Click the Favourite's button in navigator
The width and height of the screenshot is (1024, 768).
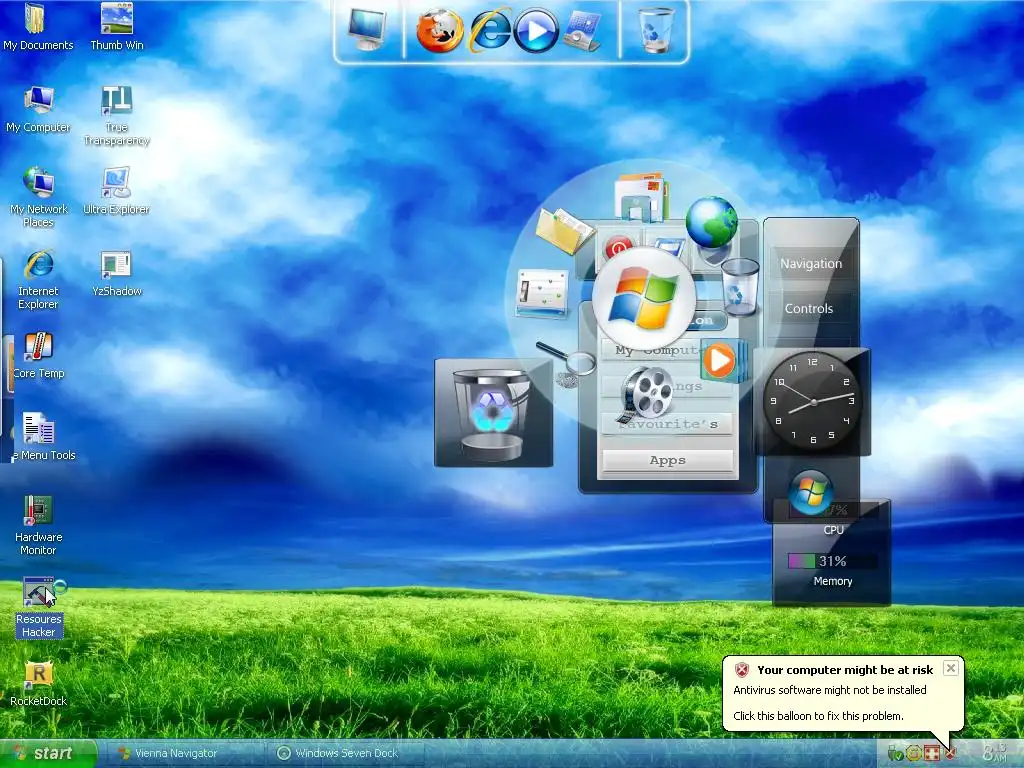667,424
